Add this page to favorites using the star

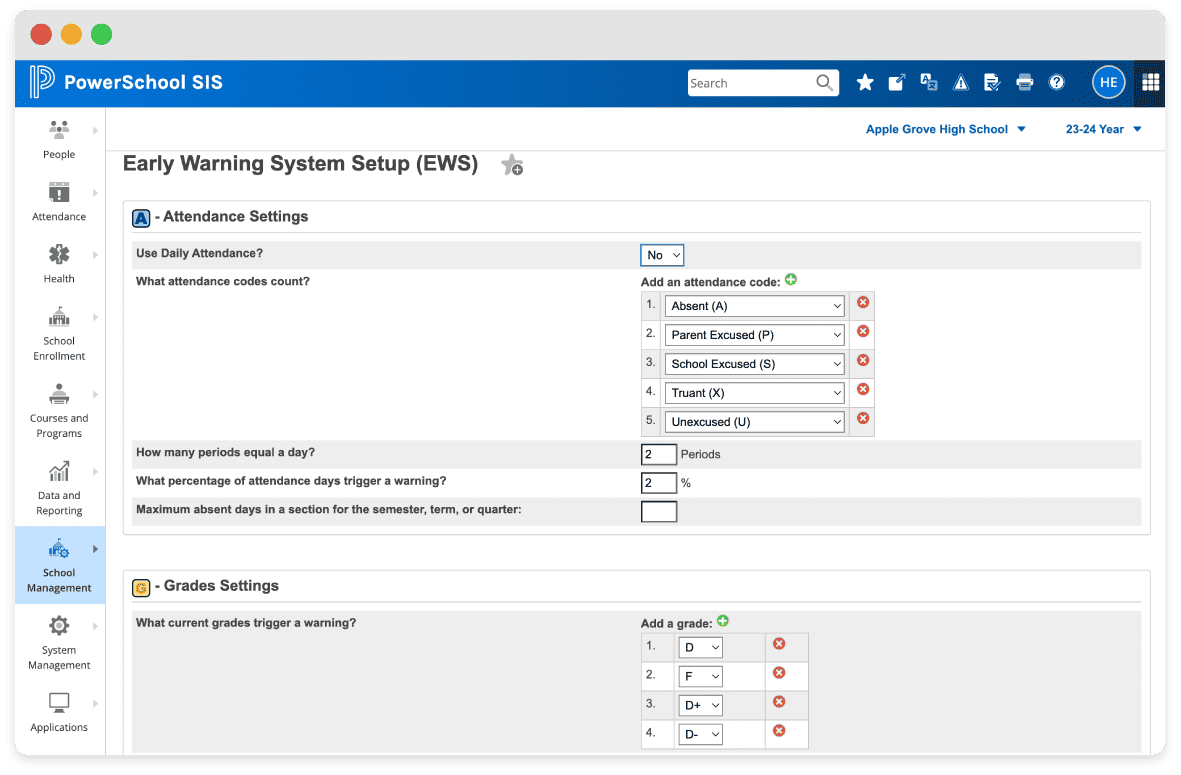[512, 165]
